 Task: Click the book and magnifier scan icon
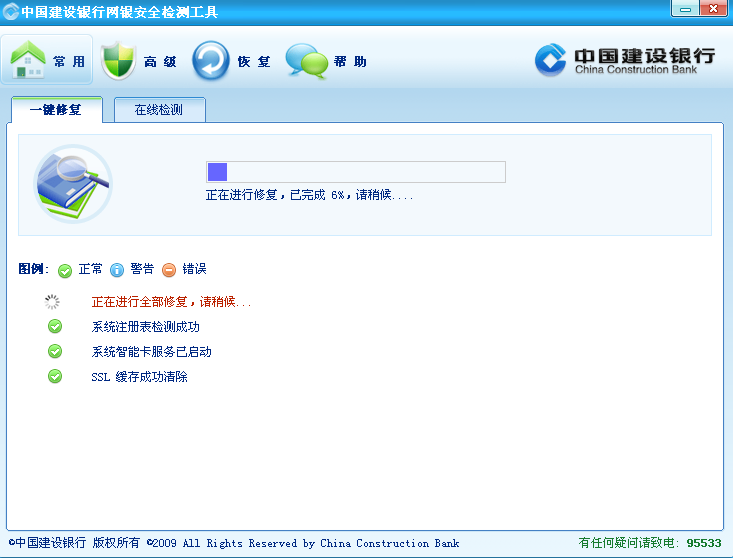click(73, 184)
